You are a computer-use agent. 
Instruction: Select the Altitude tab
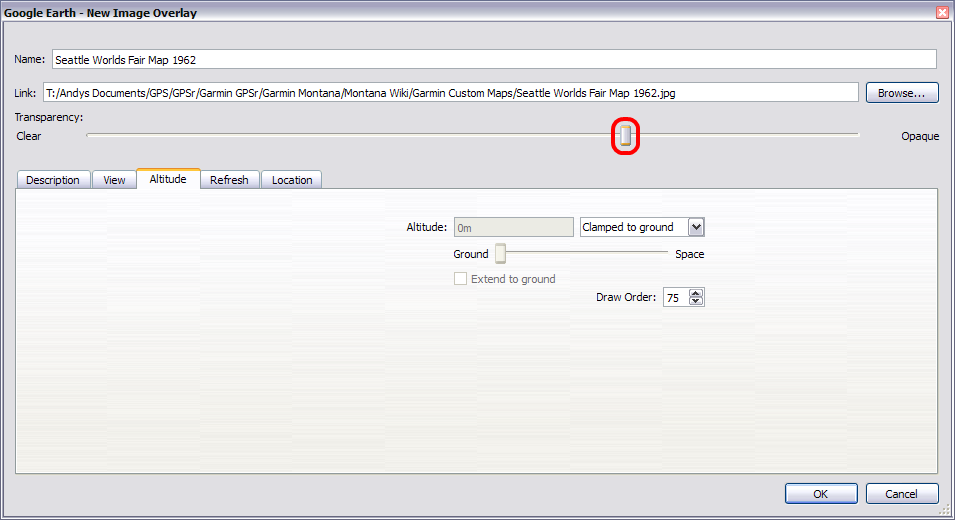point(168,178)
